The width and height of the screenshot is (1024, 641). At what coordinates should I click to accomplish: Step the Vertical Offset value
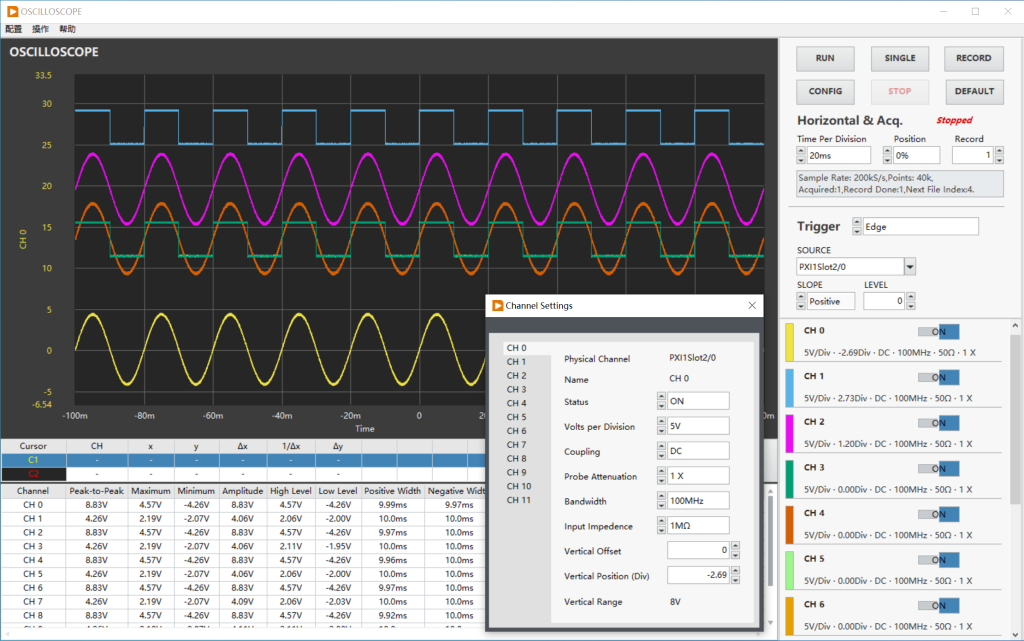coord(735,550)
